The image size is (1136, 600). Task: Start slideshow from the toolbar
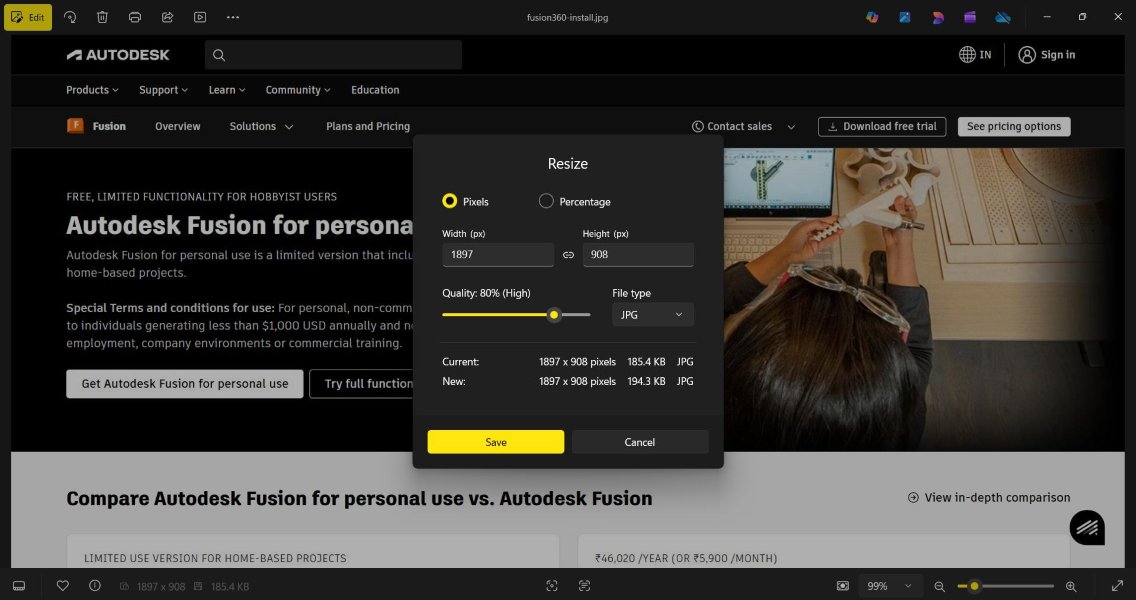coord(200,17)
